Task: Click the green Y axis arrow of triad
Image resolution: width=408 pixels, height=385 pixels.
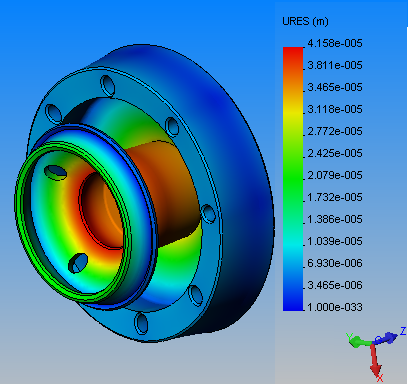Action: point(358,341)
